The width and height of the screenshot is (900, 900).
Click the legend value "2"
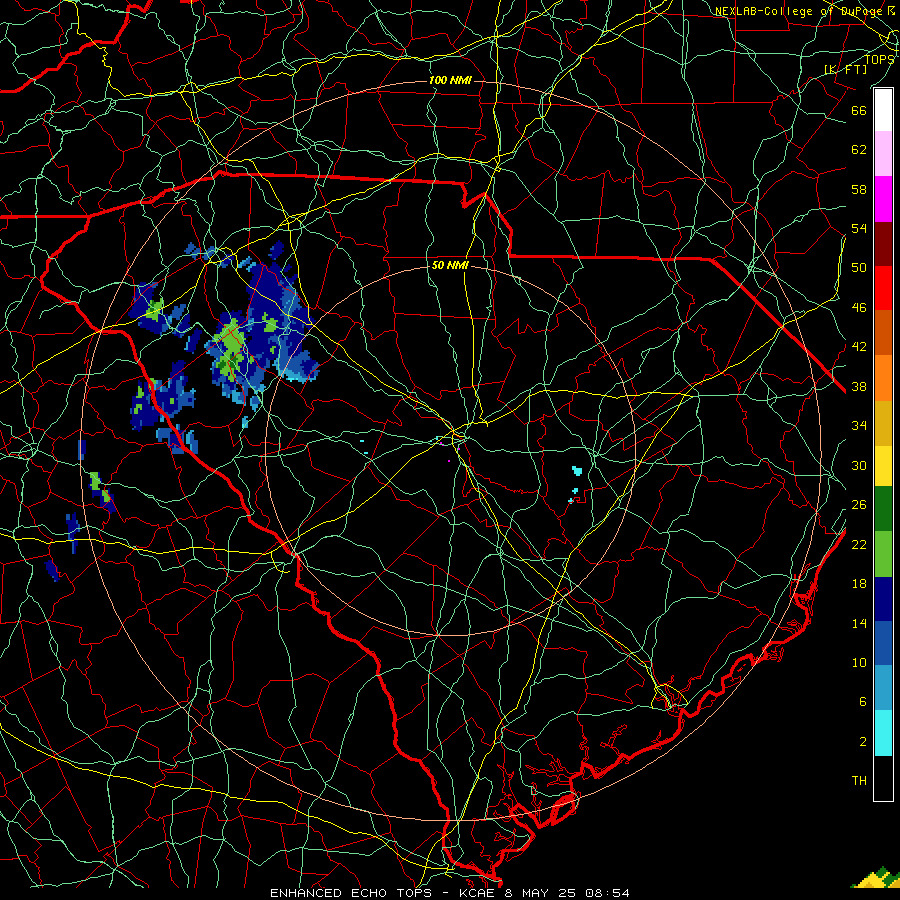click(862, 742)
